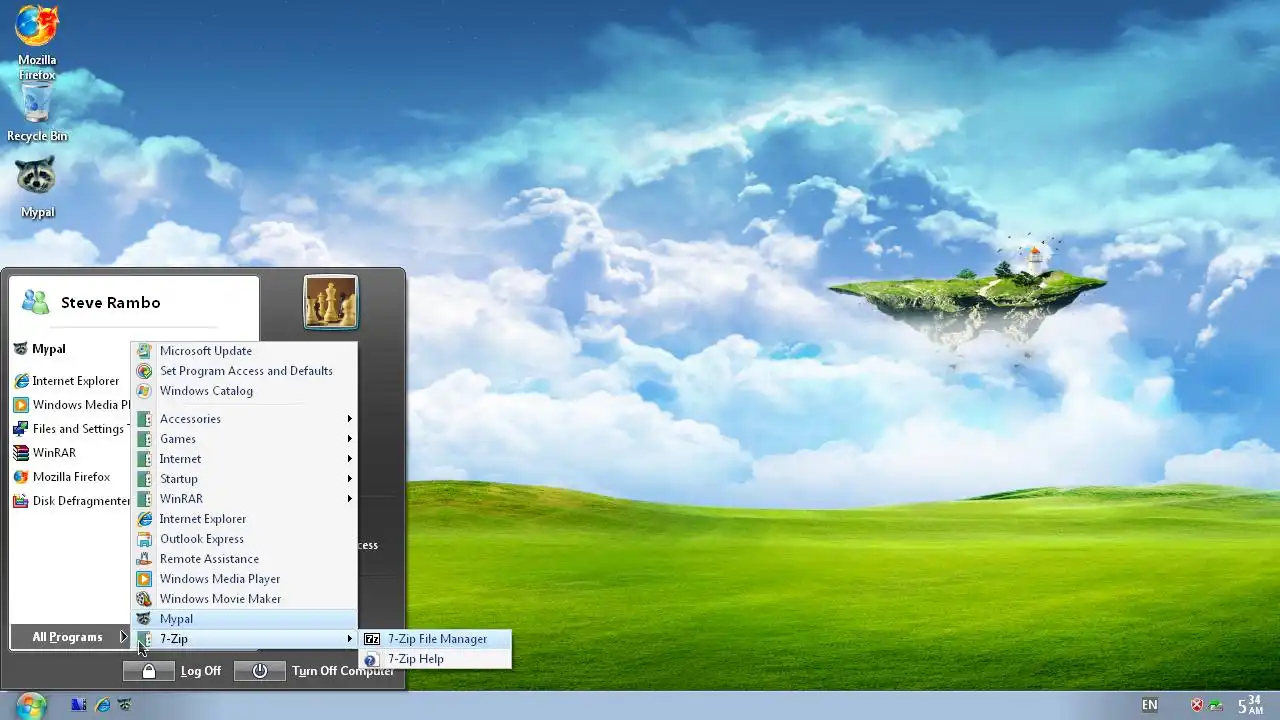
Task: Click the Remote Assistance icon
Action: (144, 559)
